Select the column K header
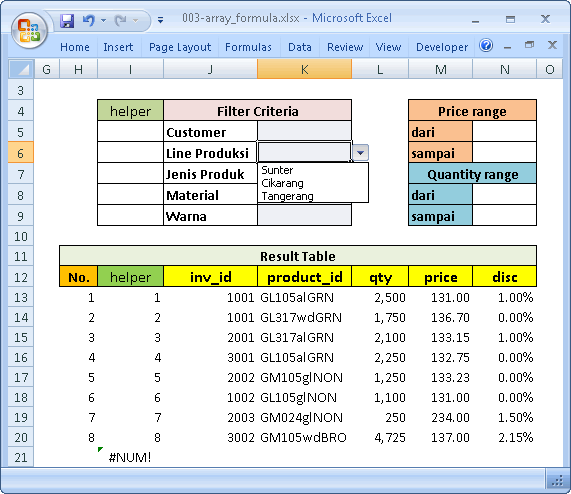The width and height of the screenshot is (571, 494). (x=304, y=69)
